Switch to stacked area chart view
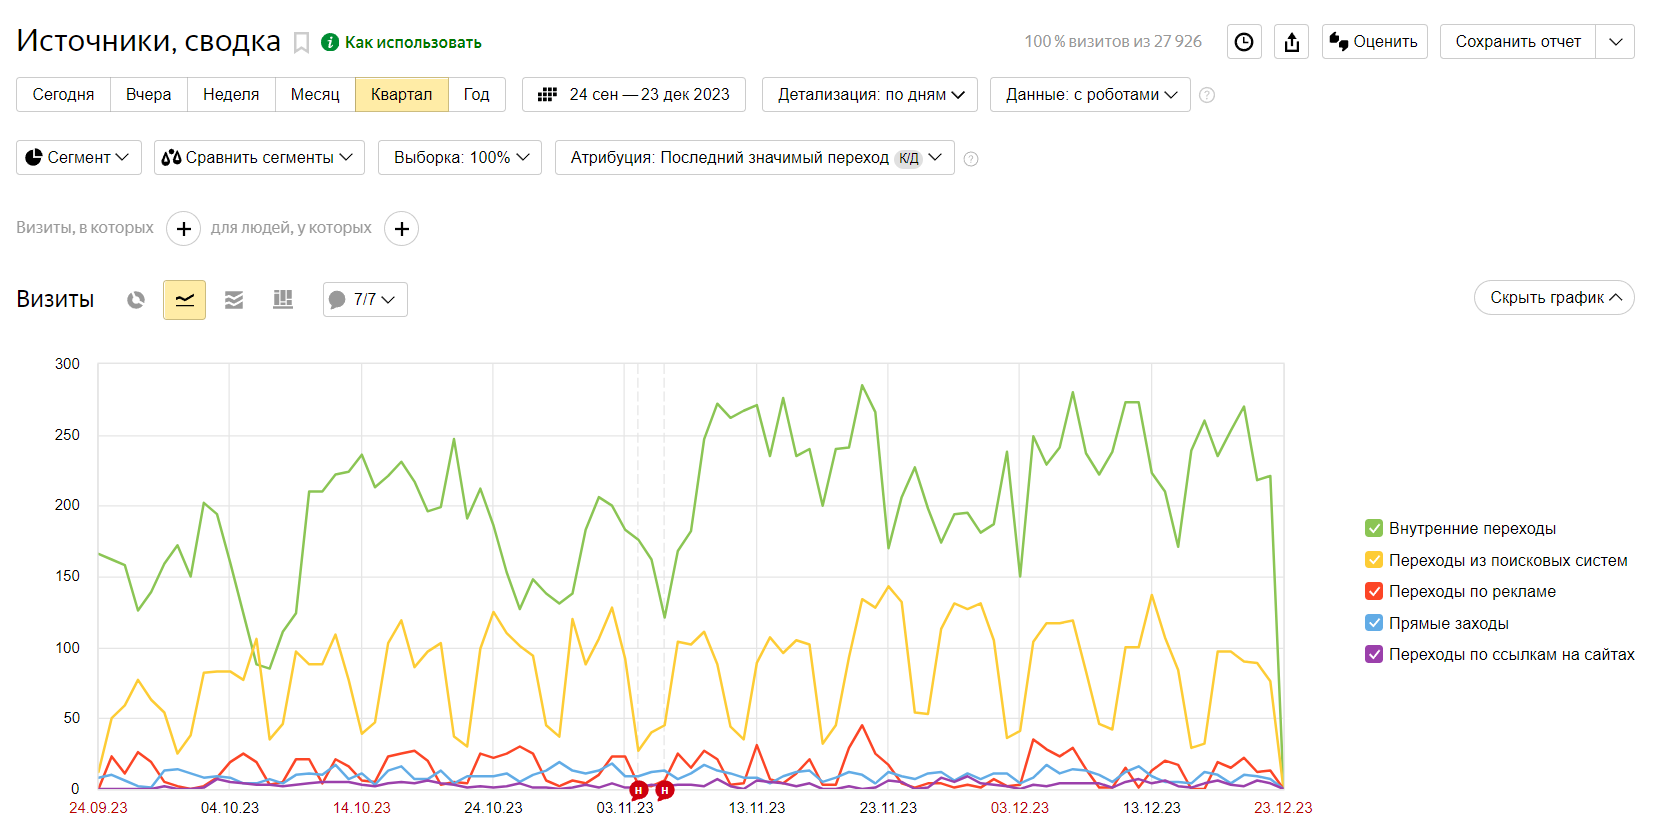Image resolution: width=1658 pixels, height=830 pixels. (x=234, y=300)
